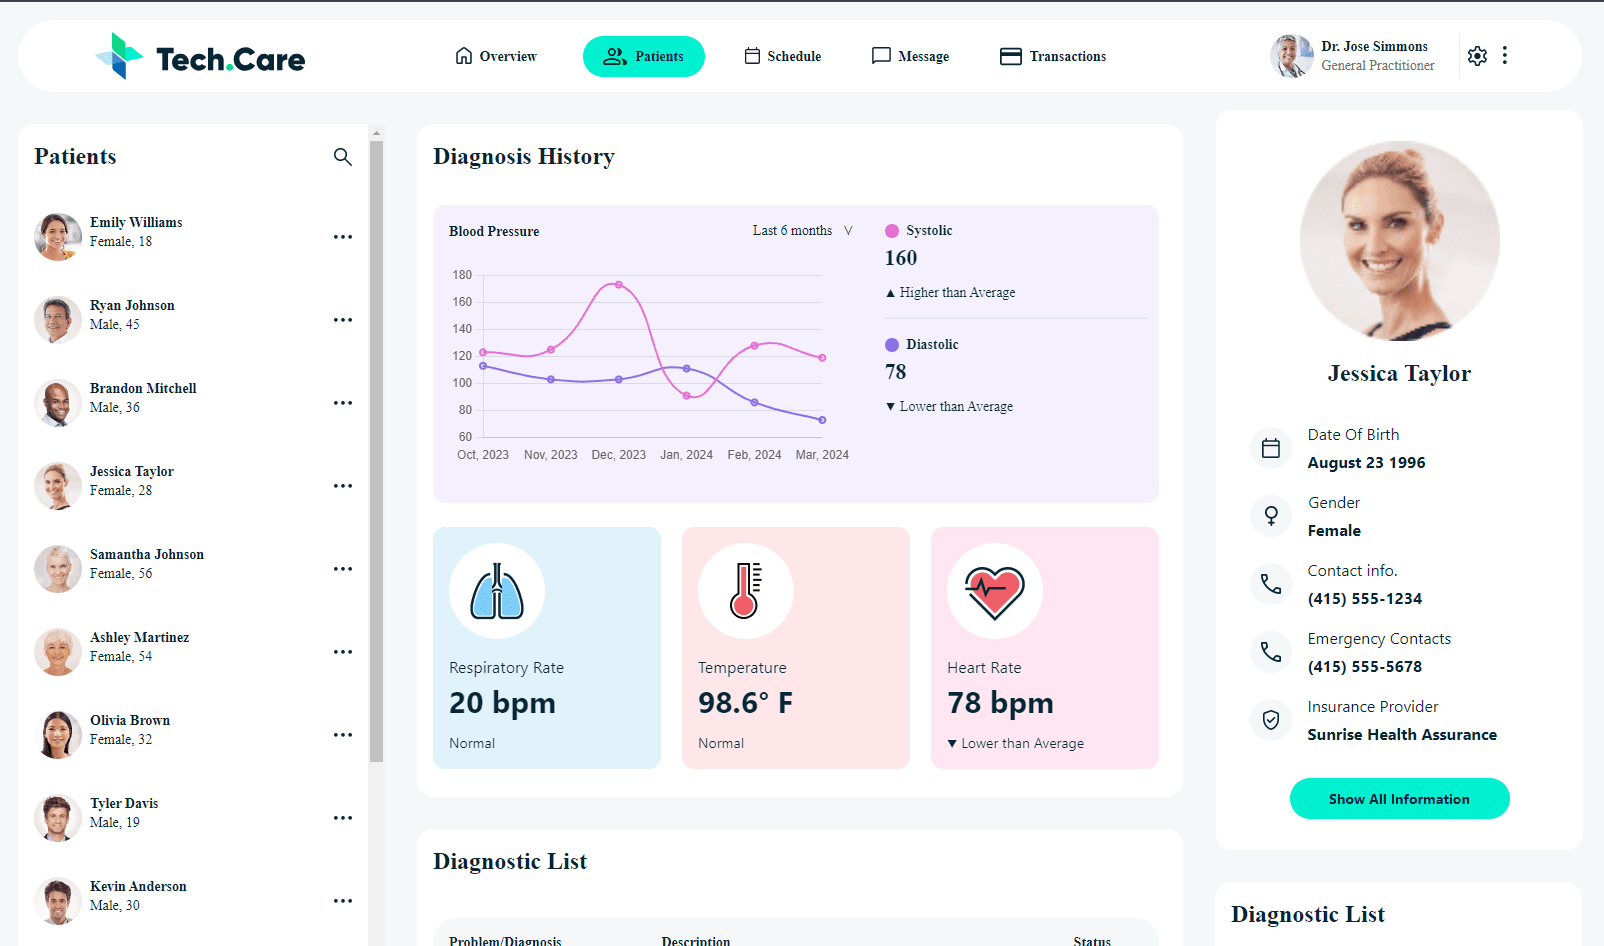Click the shield icon for Insurance Provider

(x=1270, y=720)
